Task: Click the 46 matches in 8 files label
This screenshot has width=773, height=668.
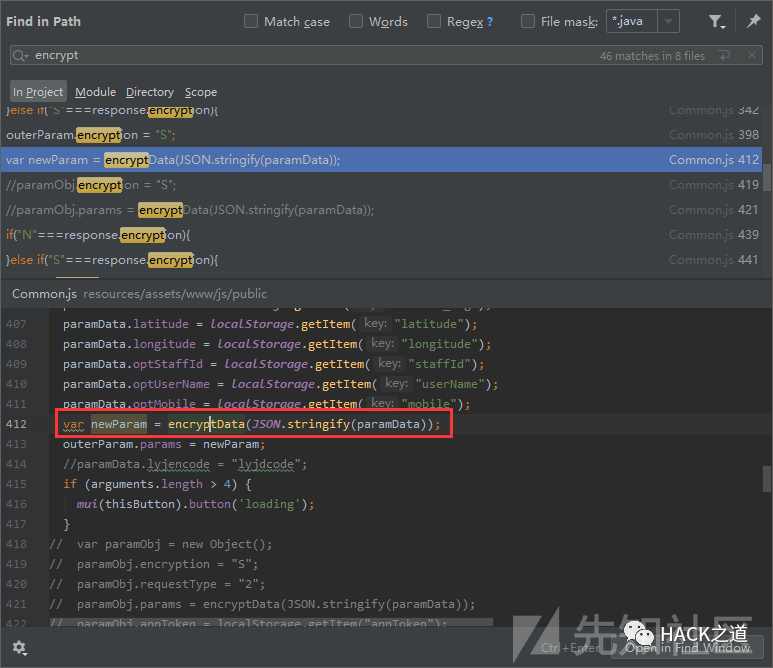Action: [652, 56]
